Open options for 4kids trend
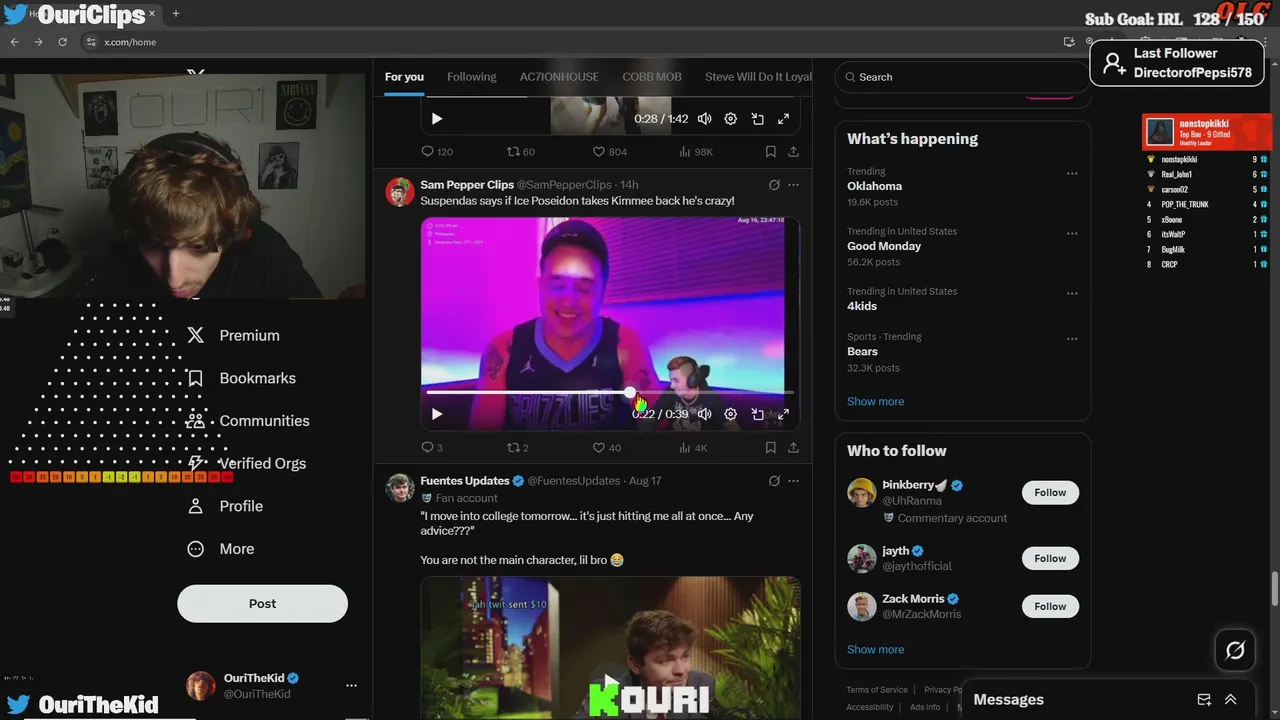This screenshot has height=720, width=1280. coord(1072,293)
